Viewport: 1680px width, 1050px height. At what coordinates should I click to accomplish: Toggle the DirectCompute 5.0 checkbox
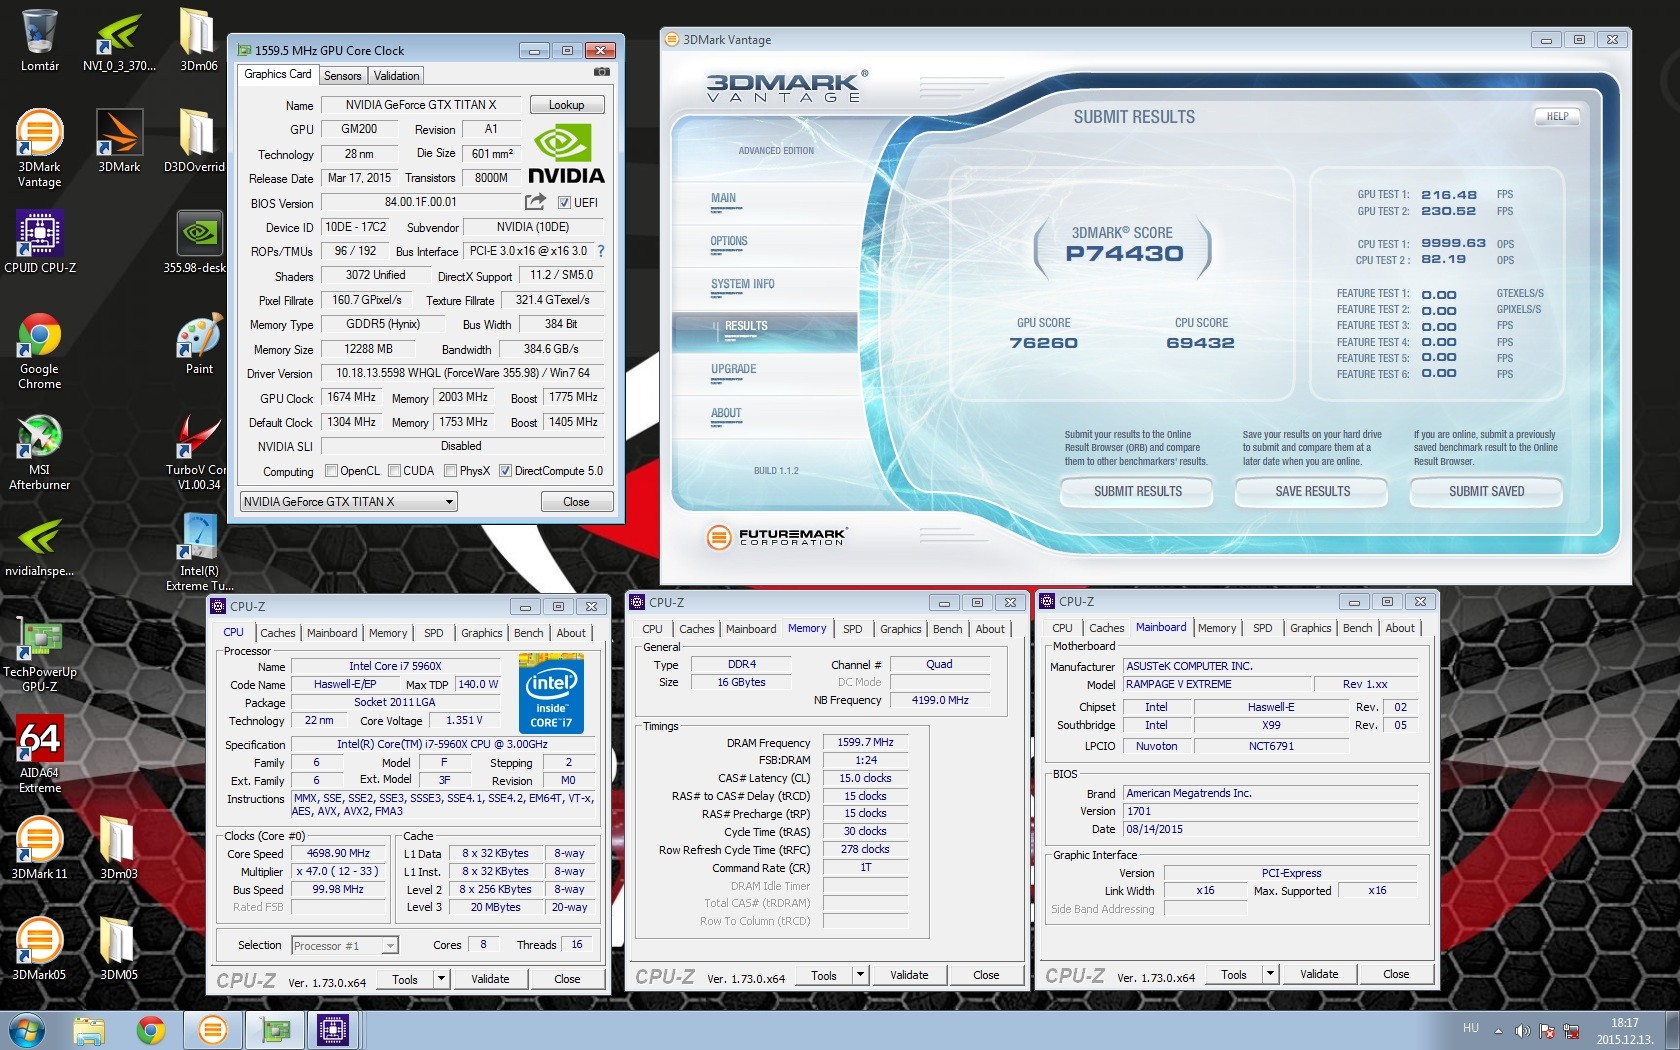[506, 471]
